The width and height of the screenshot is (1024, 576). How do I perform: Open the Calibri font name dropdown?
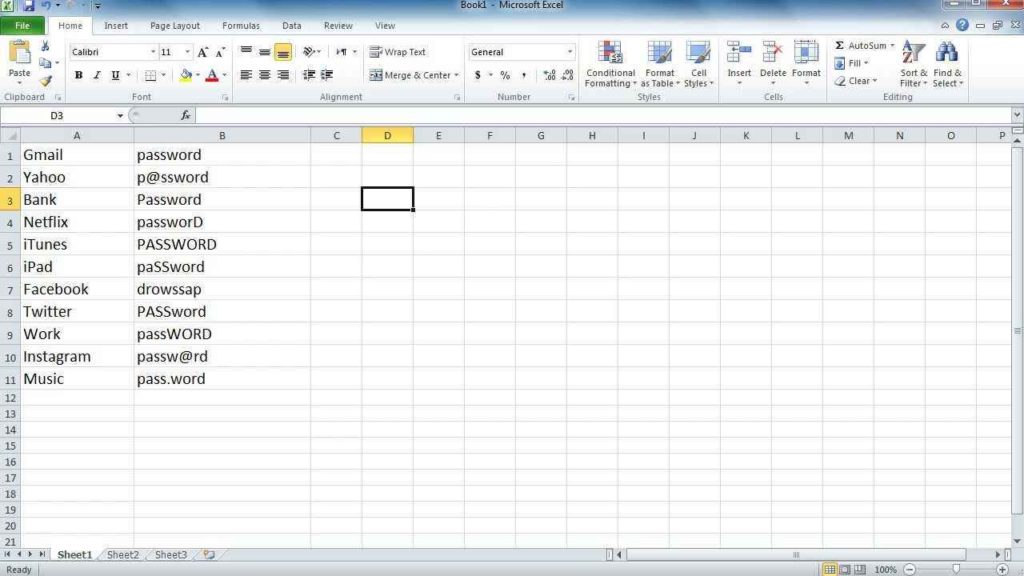(153, 52)
